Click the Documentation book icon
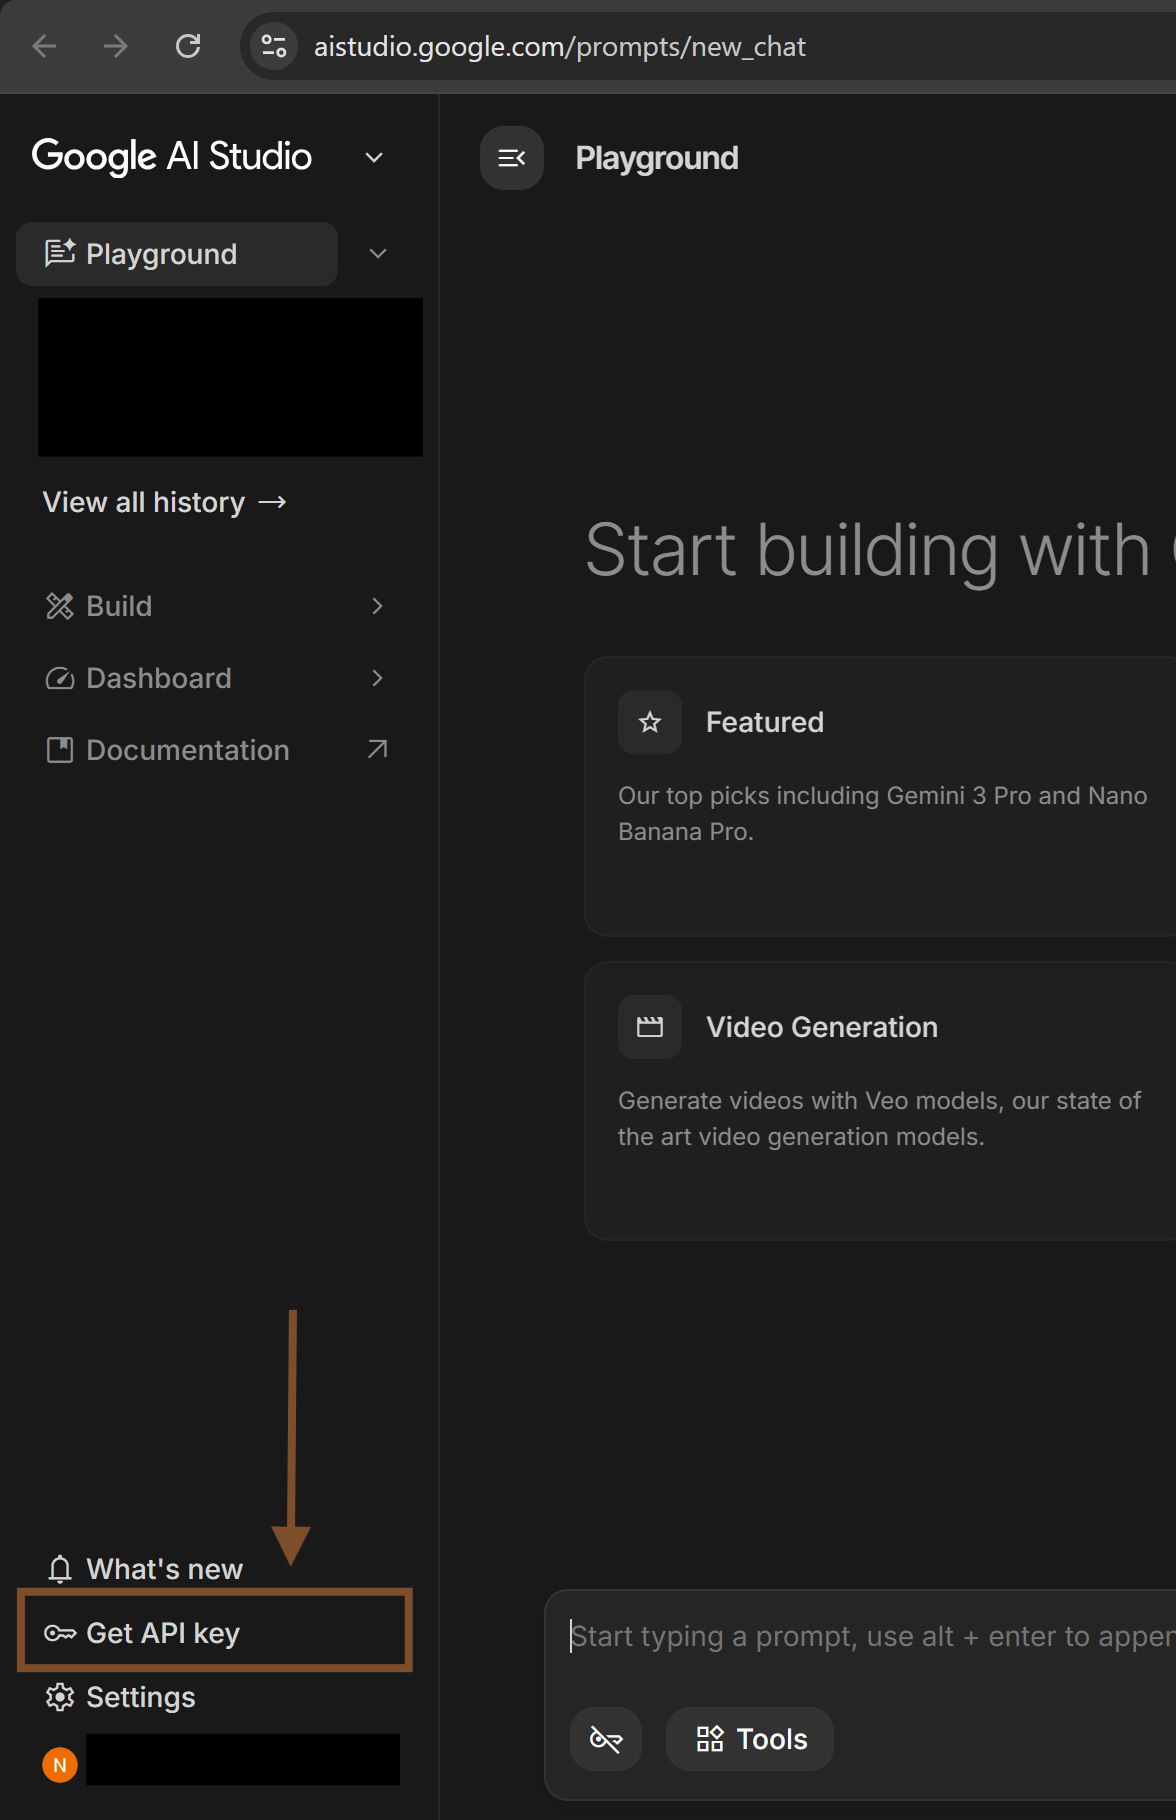This screenshot has height=1820, width=1176. [60, 750]
